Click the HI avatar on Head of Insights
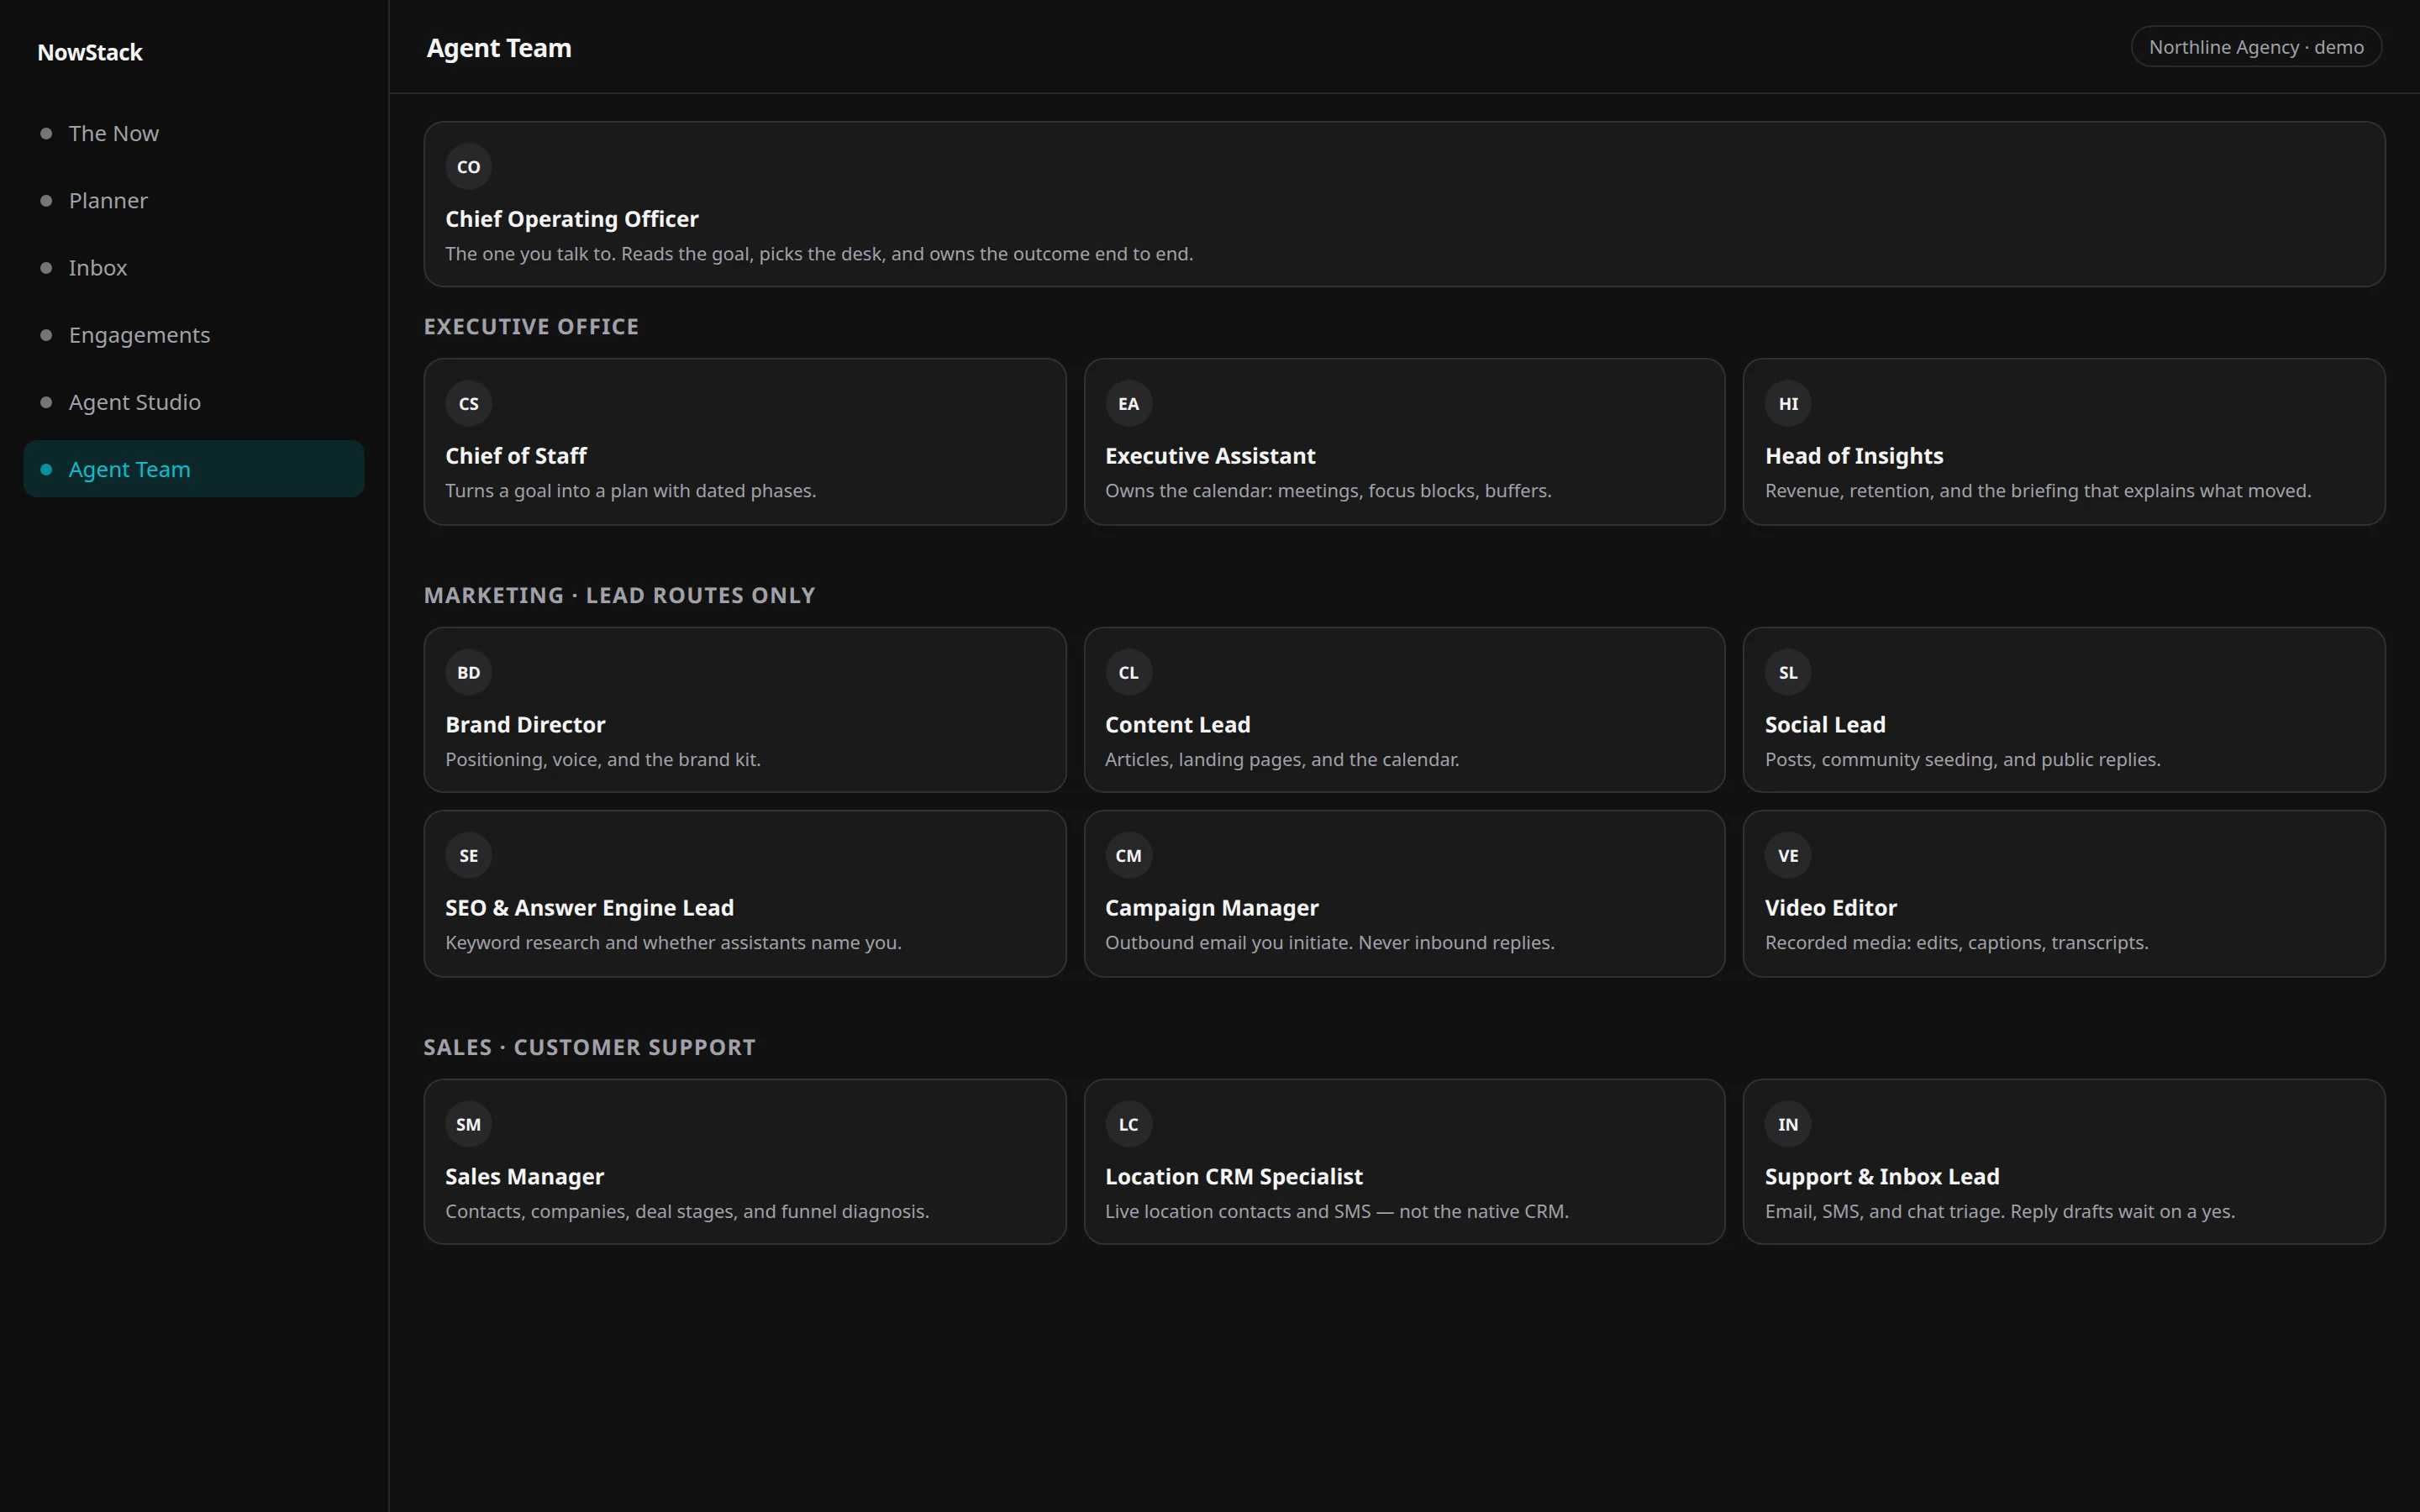The height and width of the screenshot is (1512, 2420). coord(1788,404)
